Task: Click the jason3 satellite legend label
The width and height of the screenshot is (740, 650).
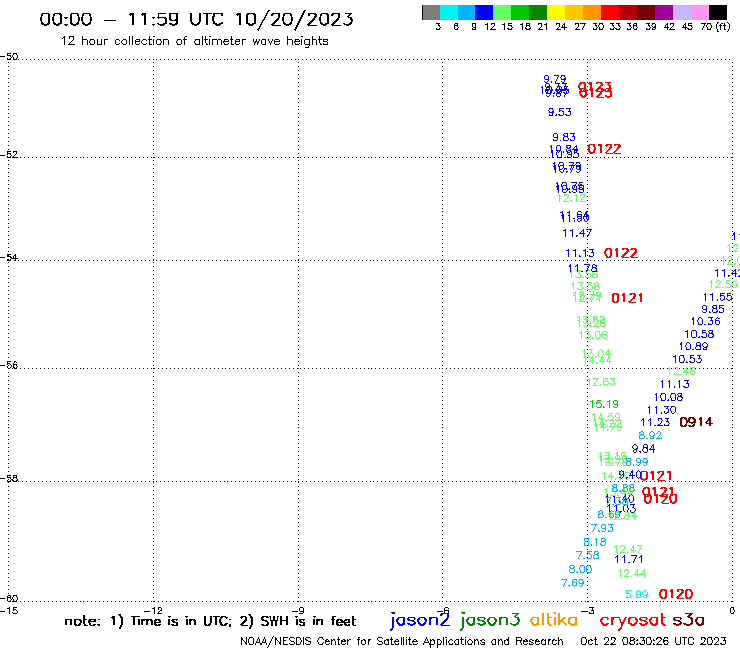Action: click(490, 620)
